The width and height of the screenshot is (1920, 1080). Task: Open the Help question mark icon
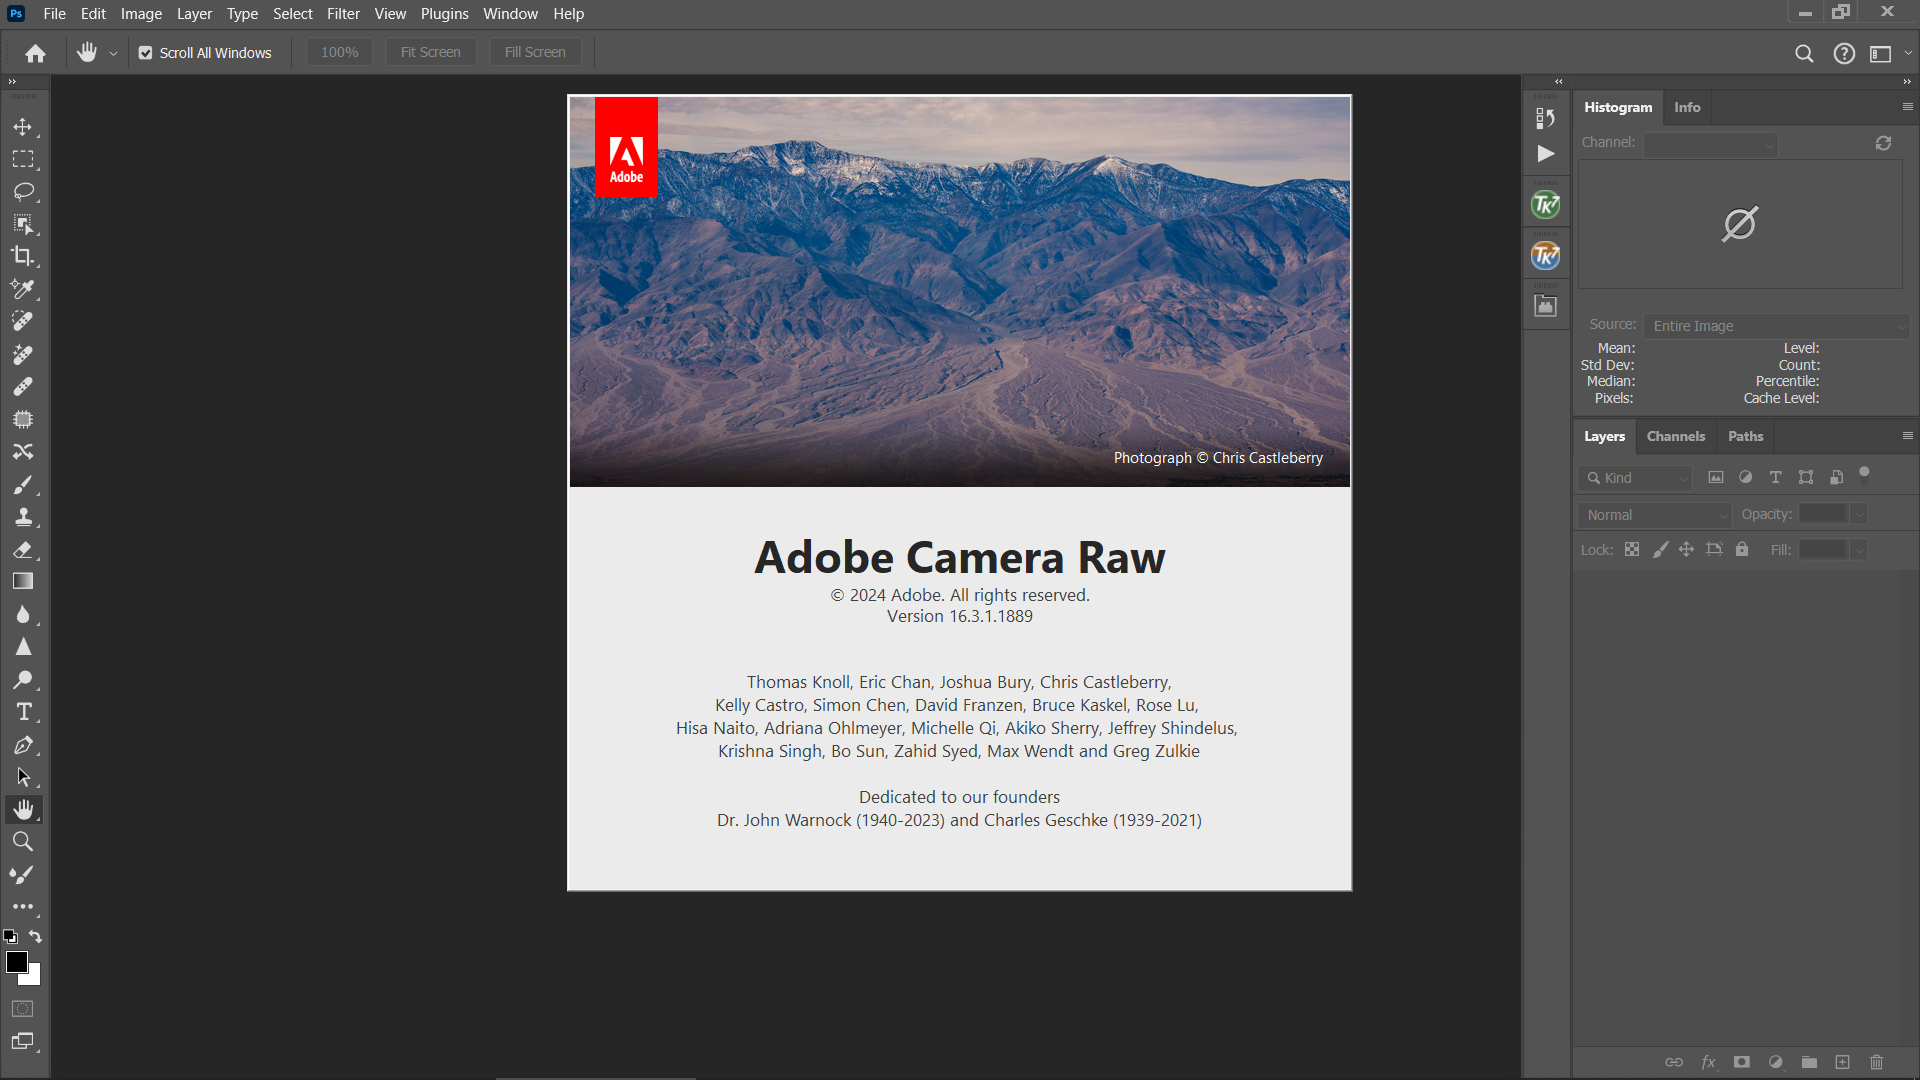pos(1844,53)
